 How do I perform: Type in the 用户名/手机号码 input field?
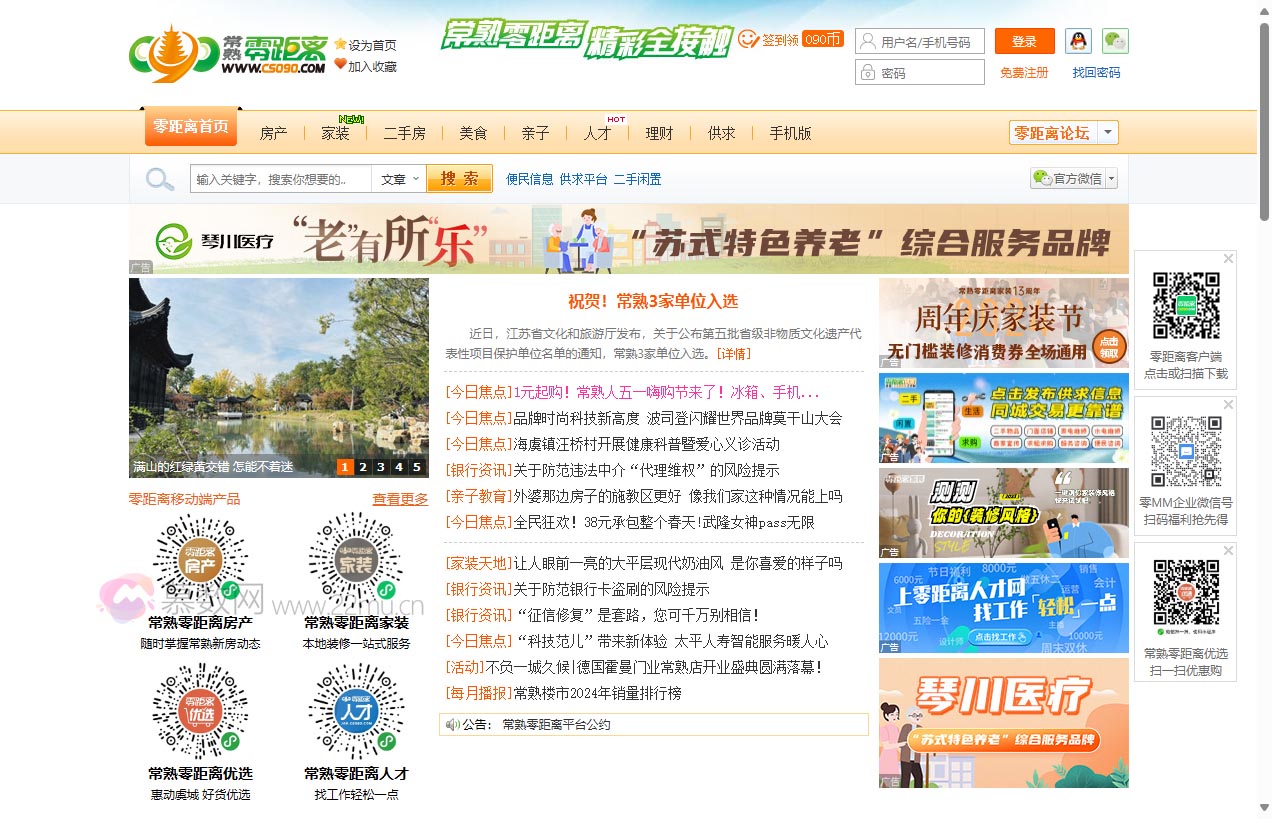coord(925,41)
